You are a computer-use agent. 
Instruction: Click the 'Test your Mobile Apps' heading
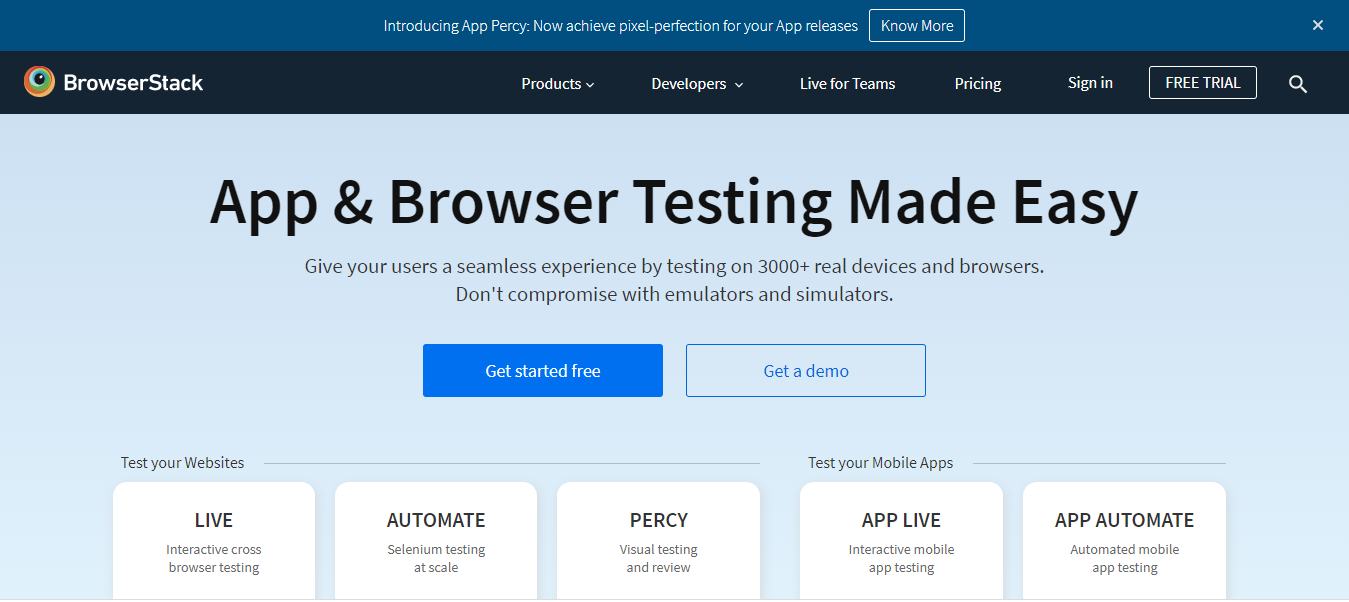tap(881, 463)
